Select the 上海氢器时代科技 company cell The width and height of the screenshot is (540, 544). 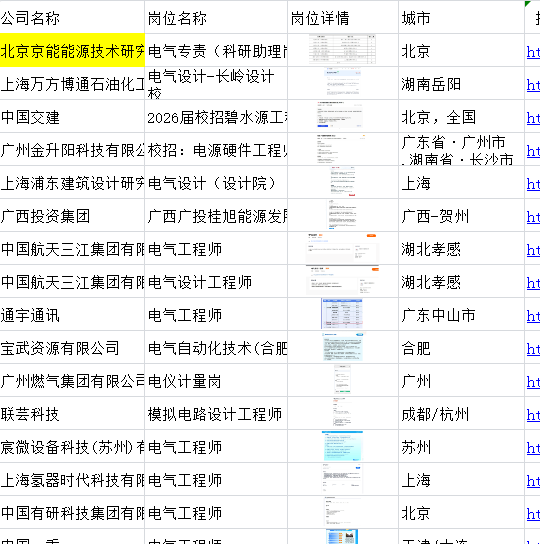pyautogui.click(x=72, y=479)
